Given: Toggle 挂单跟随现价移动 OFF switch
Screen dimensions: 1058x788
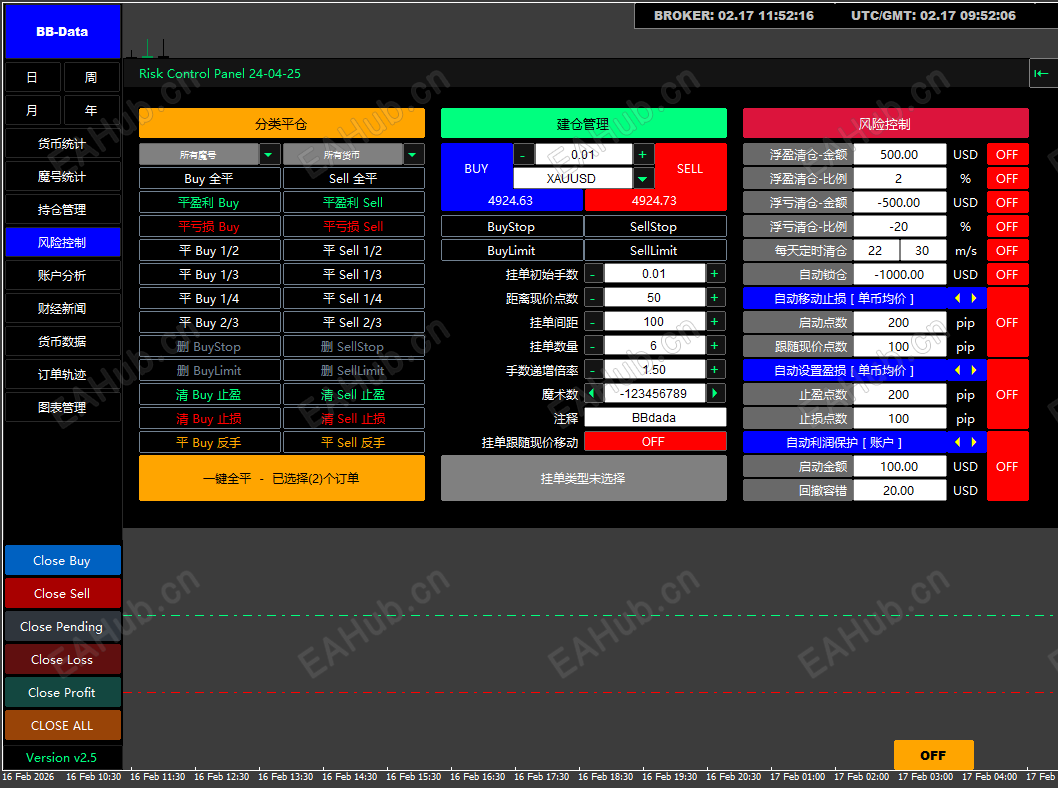Looking at the screenshot, I should pyautogui.click(x=655, y=441).
